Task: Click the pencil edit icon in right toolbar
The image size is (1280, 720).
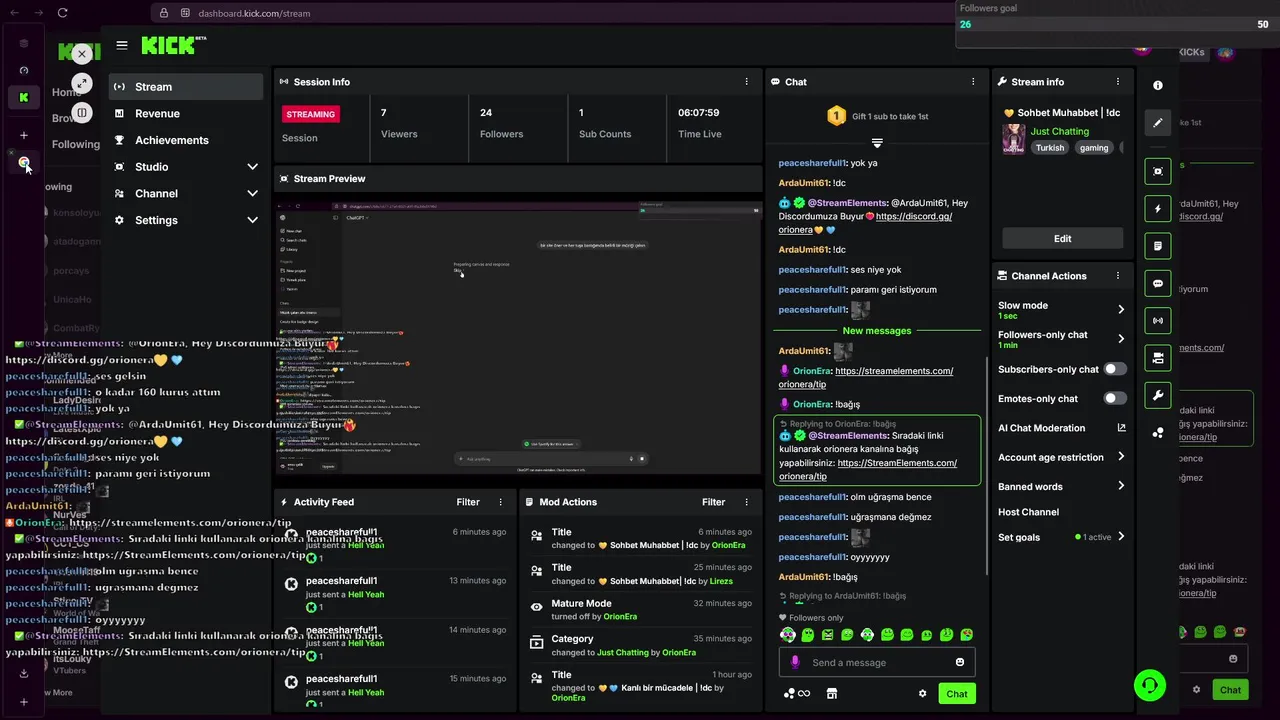Action: [x=1158, y=123]
